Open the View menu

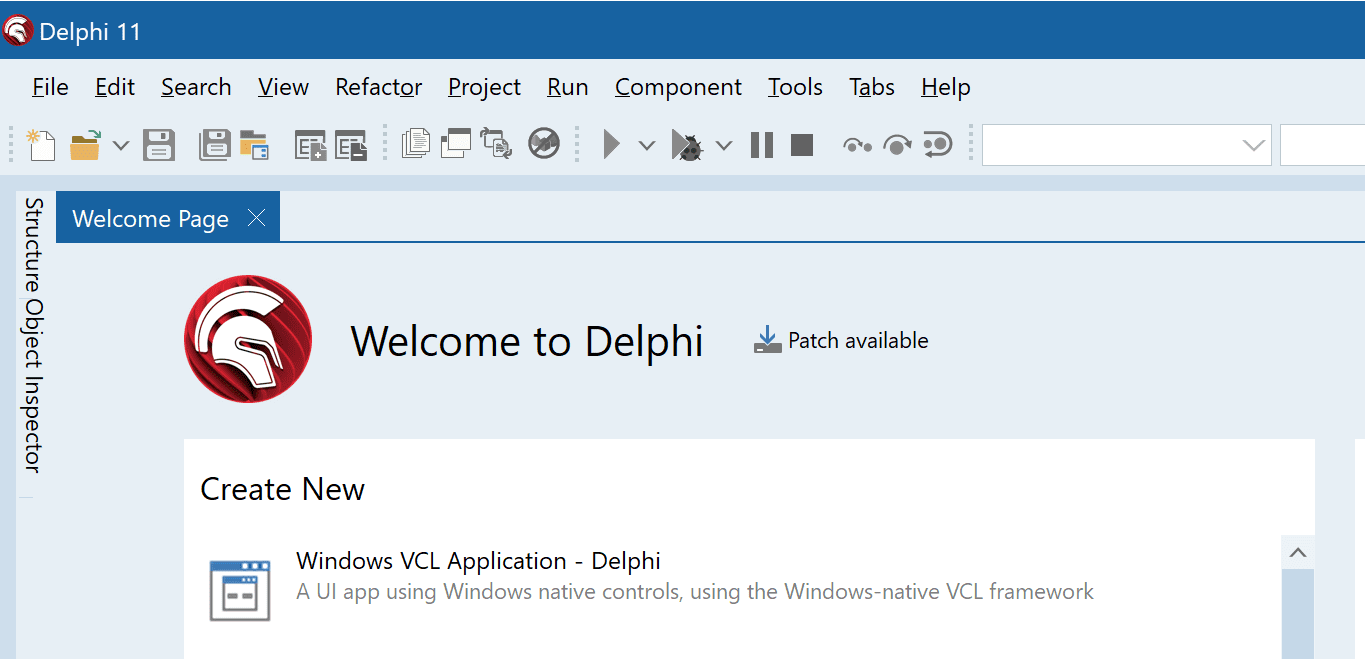283,87
